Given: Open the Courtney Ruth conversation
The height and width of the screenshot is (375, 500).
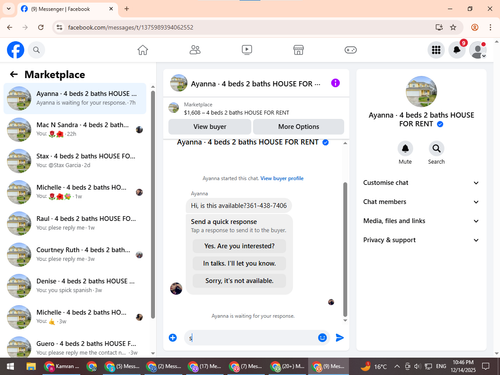Looking at the screenshot, I should (75, 254).
